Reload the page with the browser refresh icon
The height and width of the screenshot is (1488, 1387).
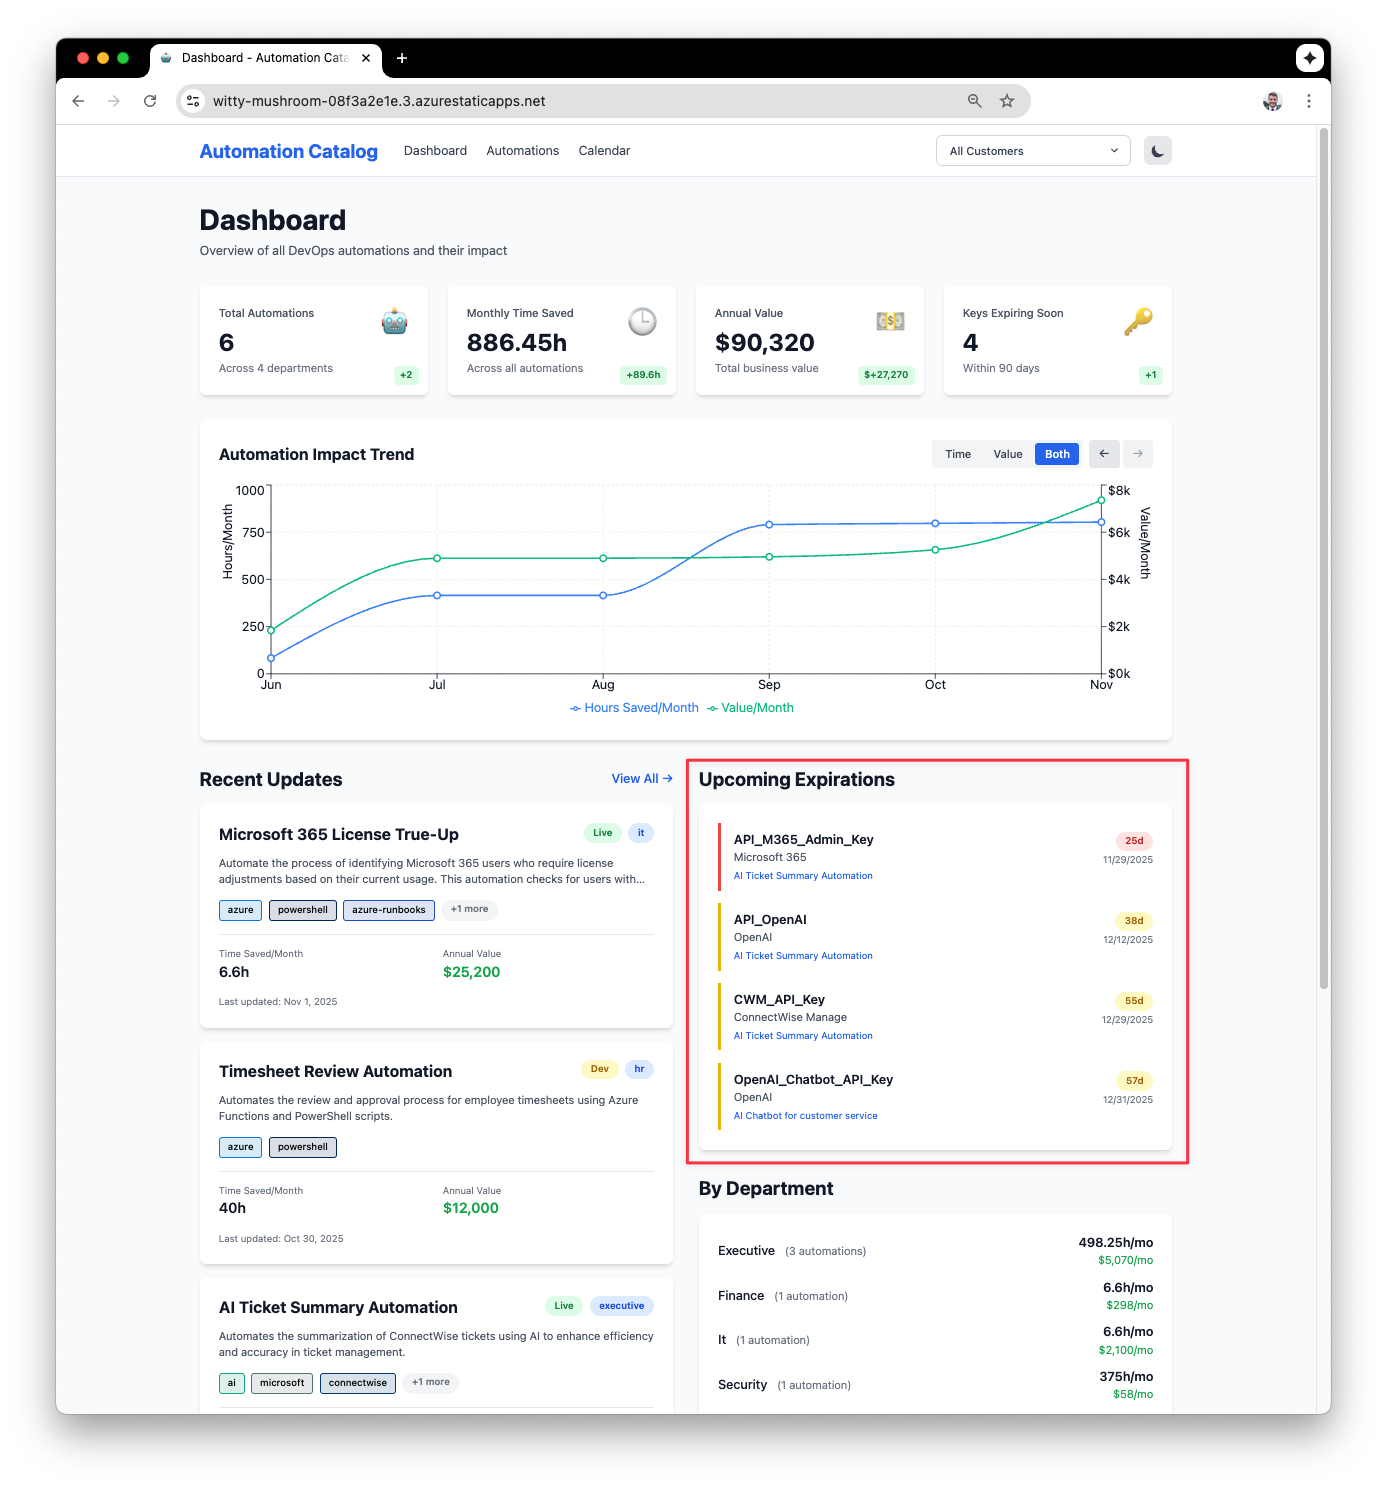pos(150,101)
